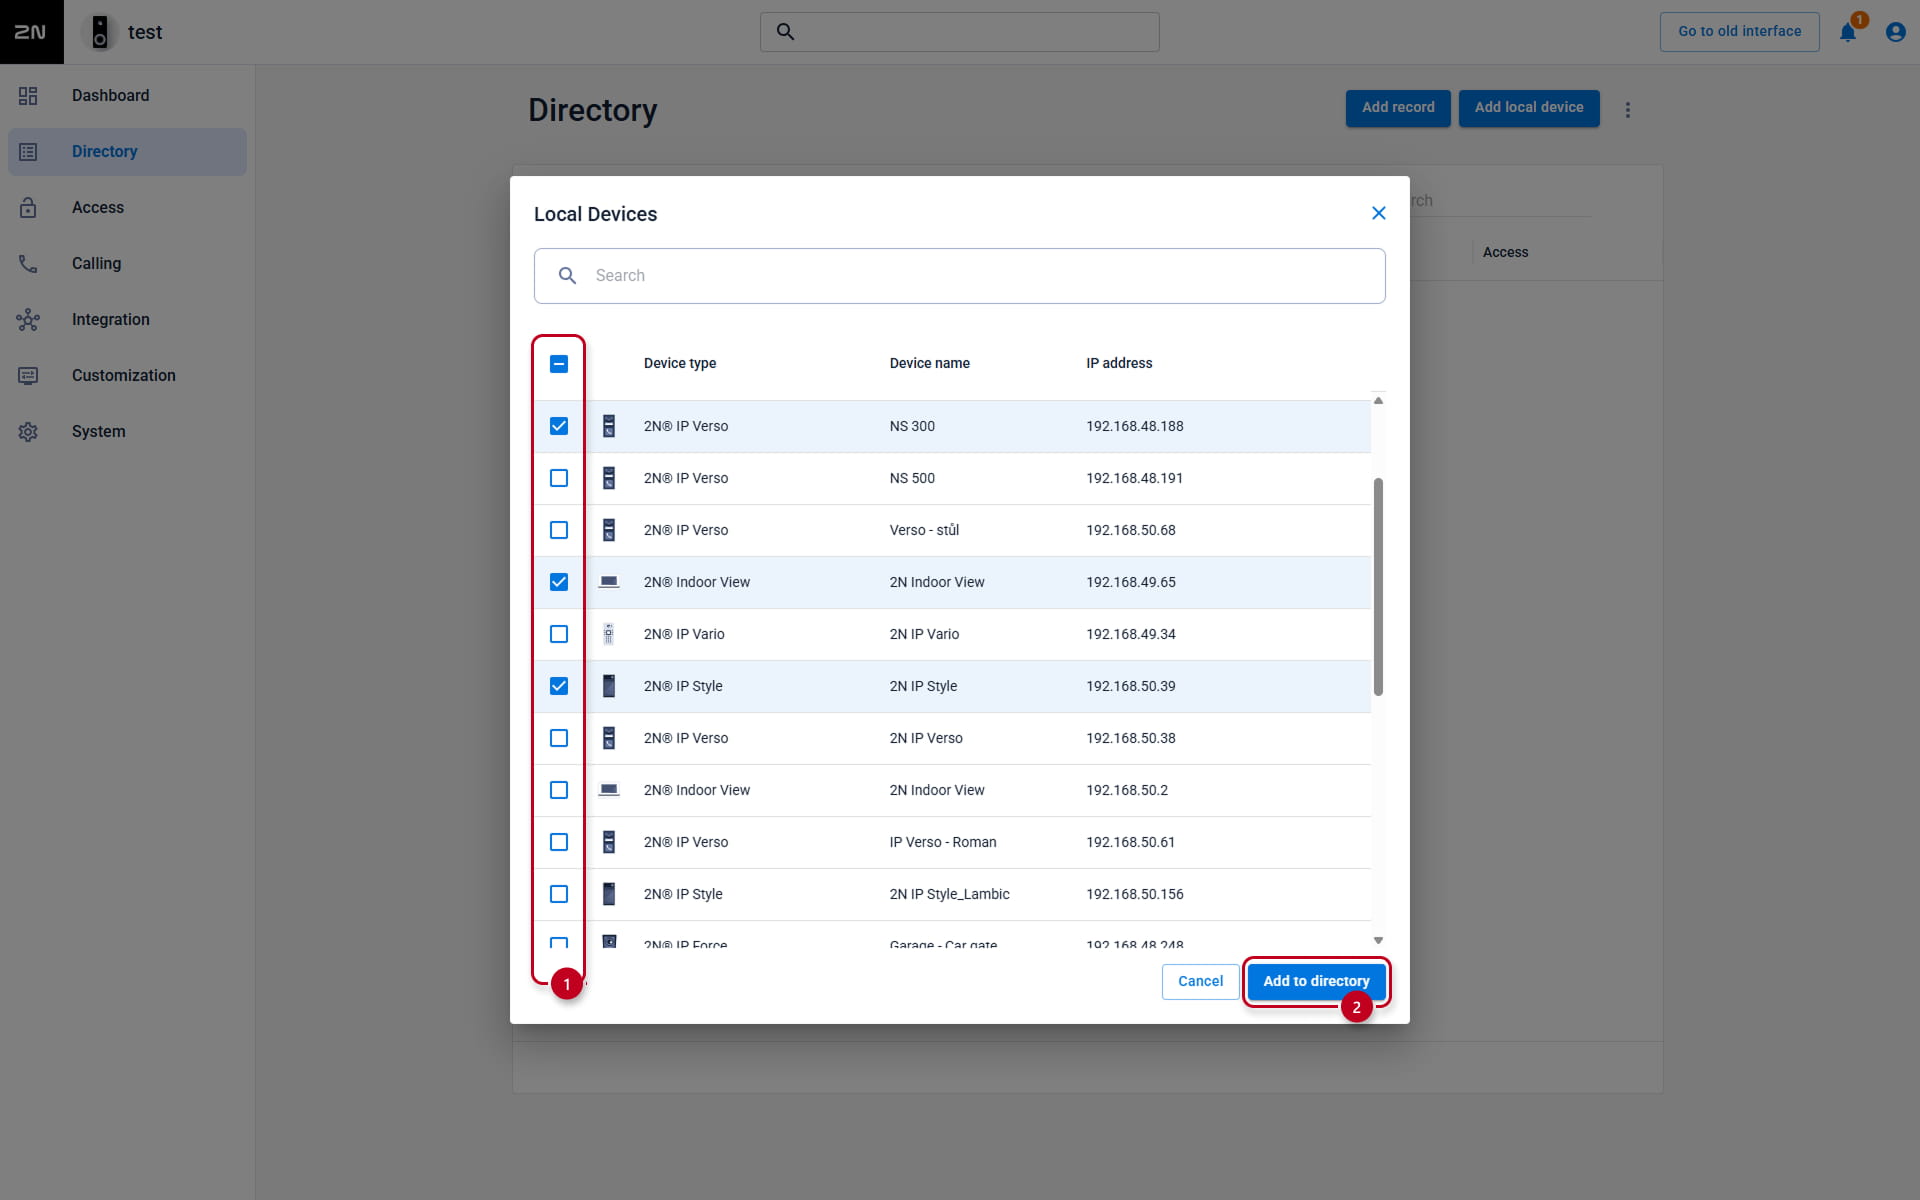
Task: Focus the Local Devices search field
Action: [959, 276]
